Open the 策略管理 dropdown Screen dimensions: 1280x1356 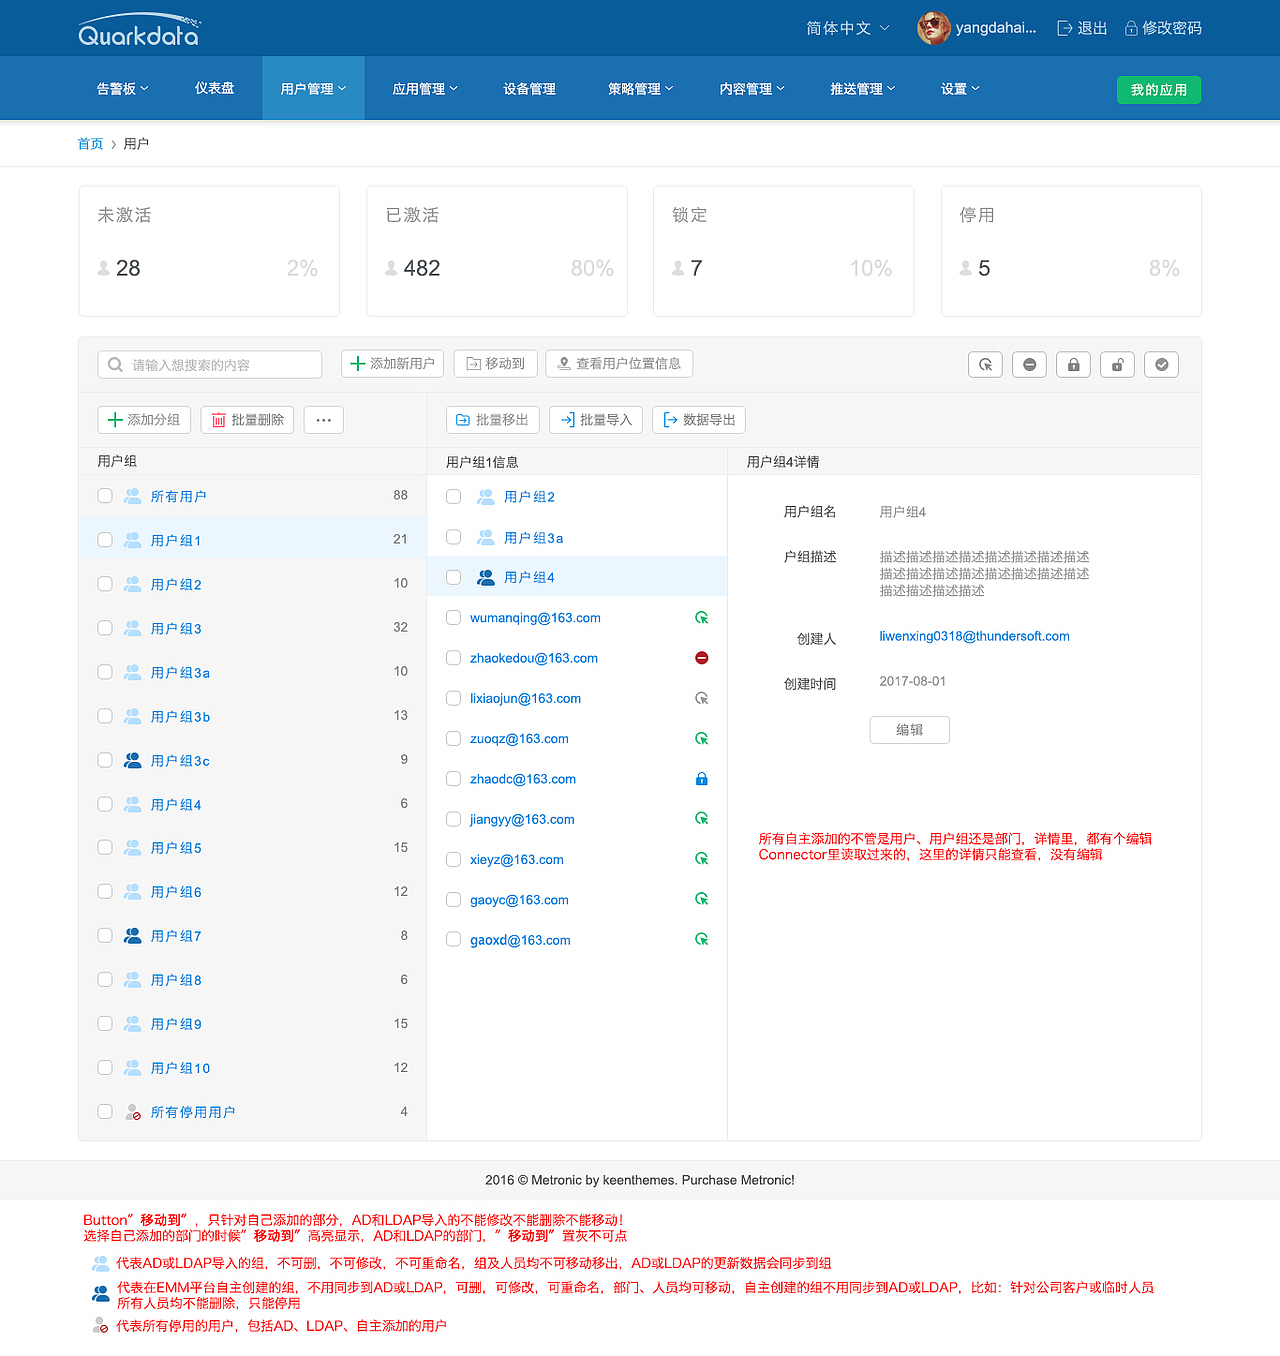point(641,89)
